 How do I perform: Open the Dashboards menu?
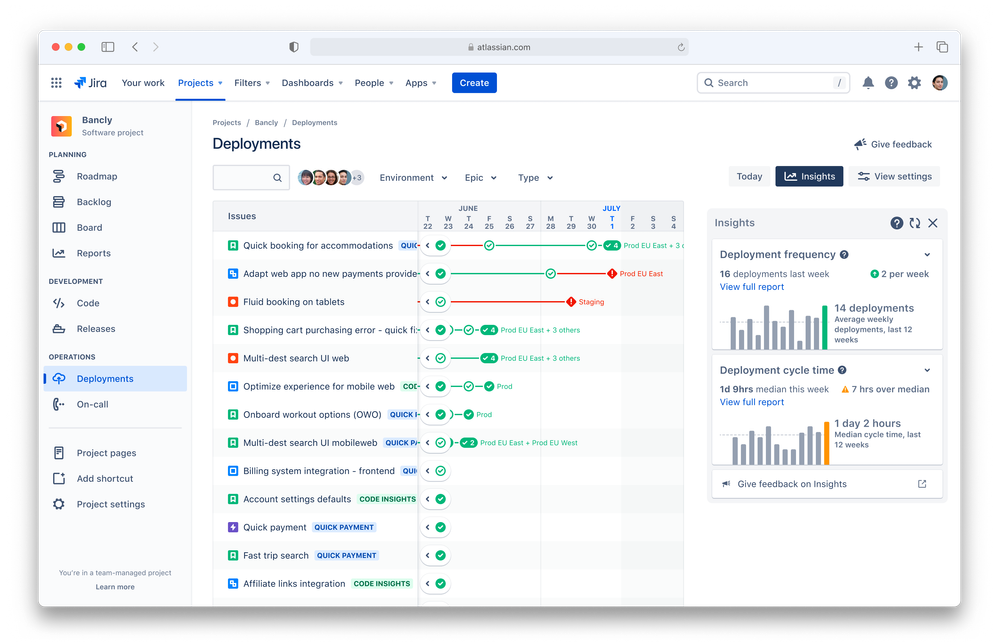tap(312, 83)
